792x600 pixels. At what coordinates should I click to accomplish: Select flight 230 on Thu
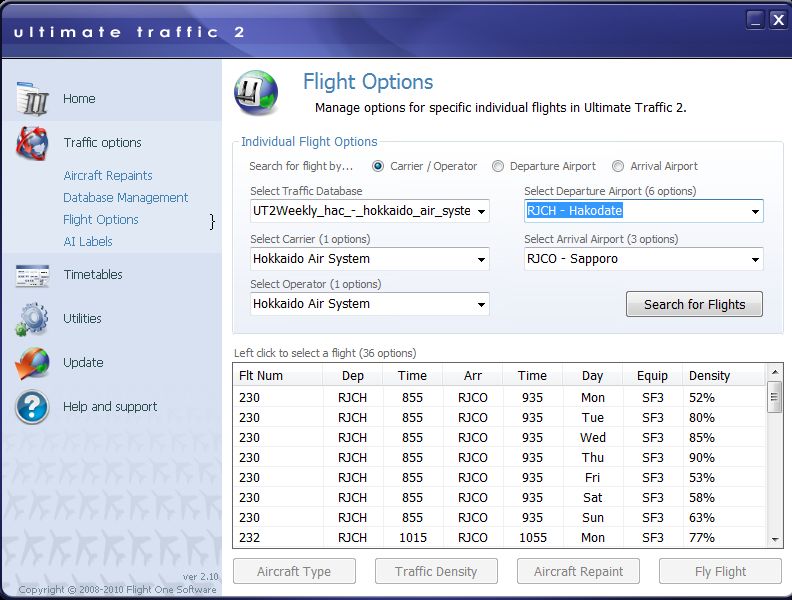point(500,458)
